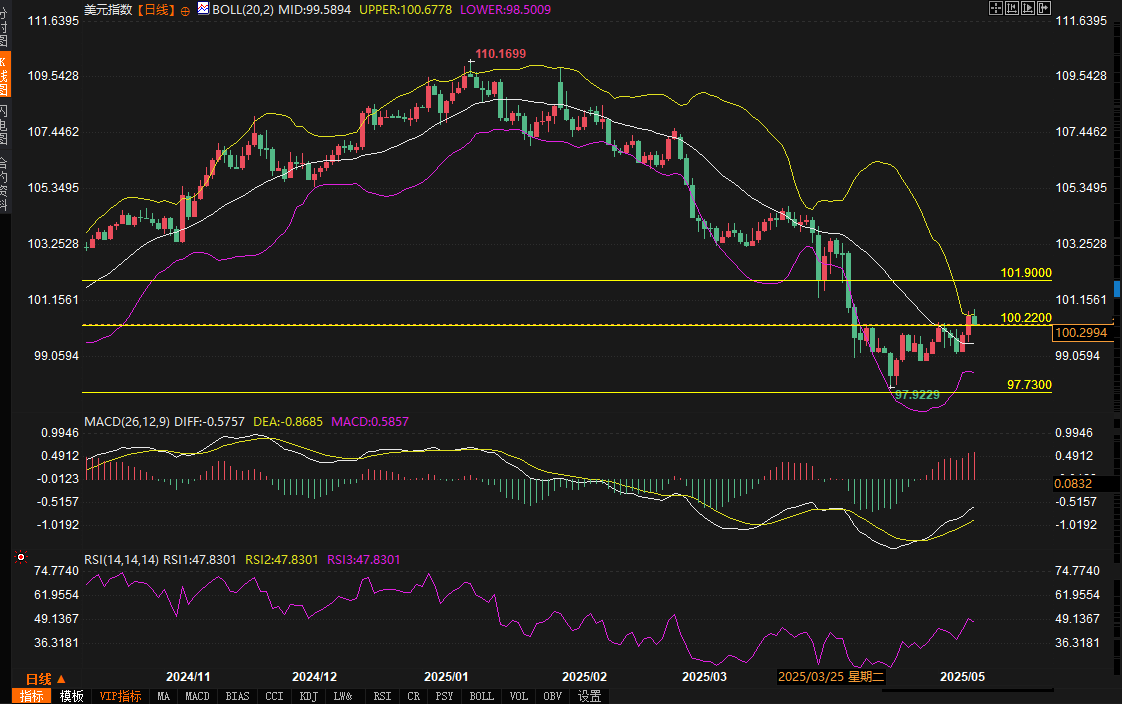Click the MID:99.5894 value
The width and height of the screenshot is (1122, 704).
(x=315, y=10)
